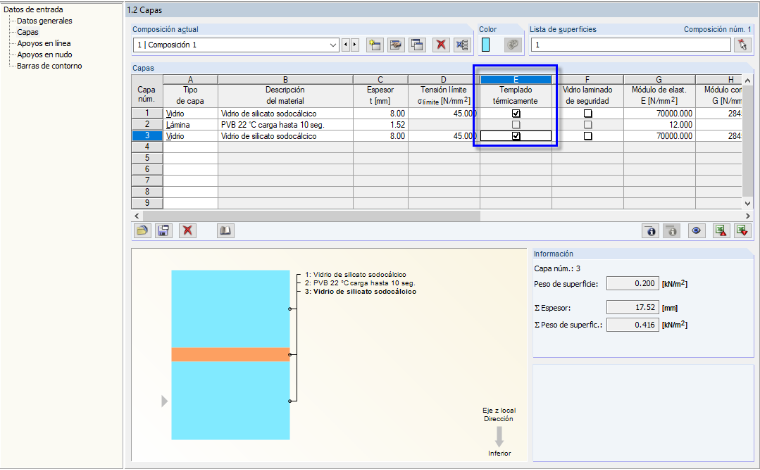
Task: Select row 2 header in layers table
Action: [147, 125]
